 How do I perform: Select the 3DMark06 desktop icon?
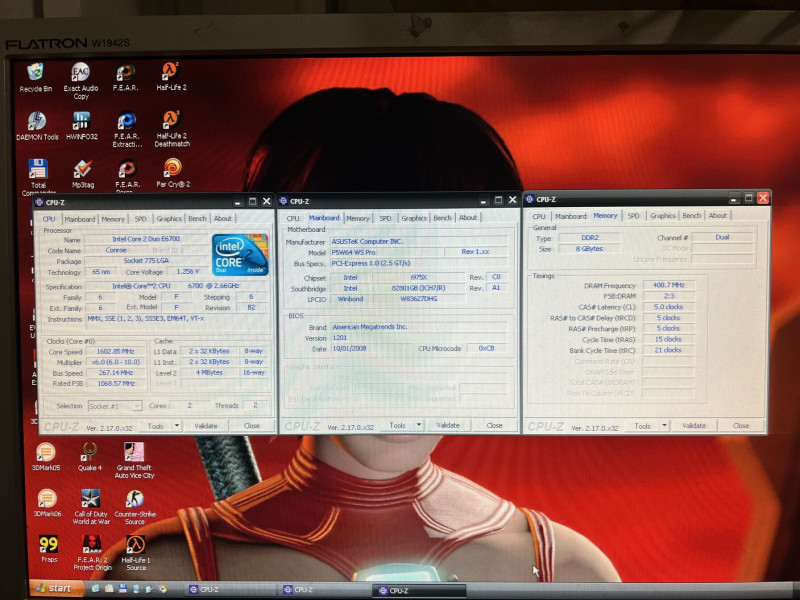(47, 503)
